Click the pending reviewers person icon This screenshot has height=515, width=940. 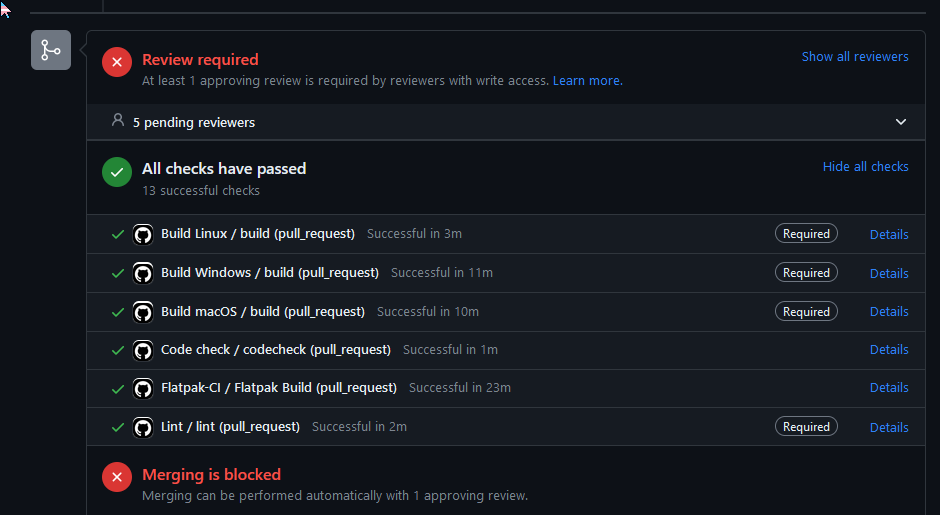(x=118, y=121)
